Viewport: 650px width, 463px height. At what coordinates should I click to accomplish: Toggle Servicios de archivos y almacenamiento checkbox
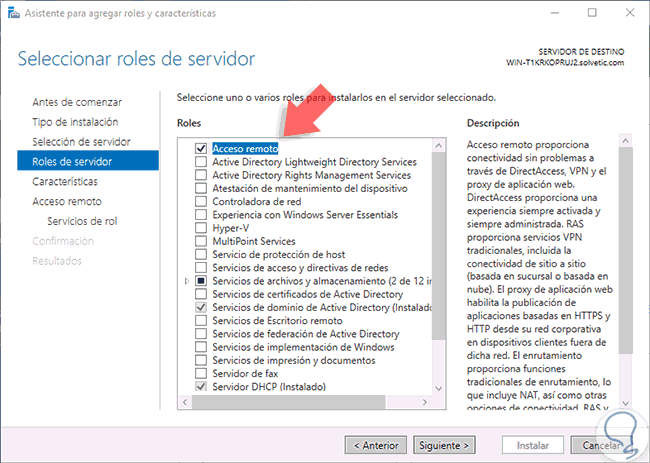tap(201, 281)
